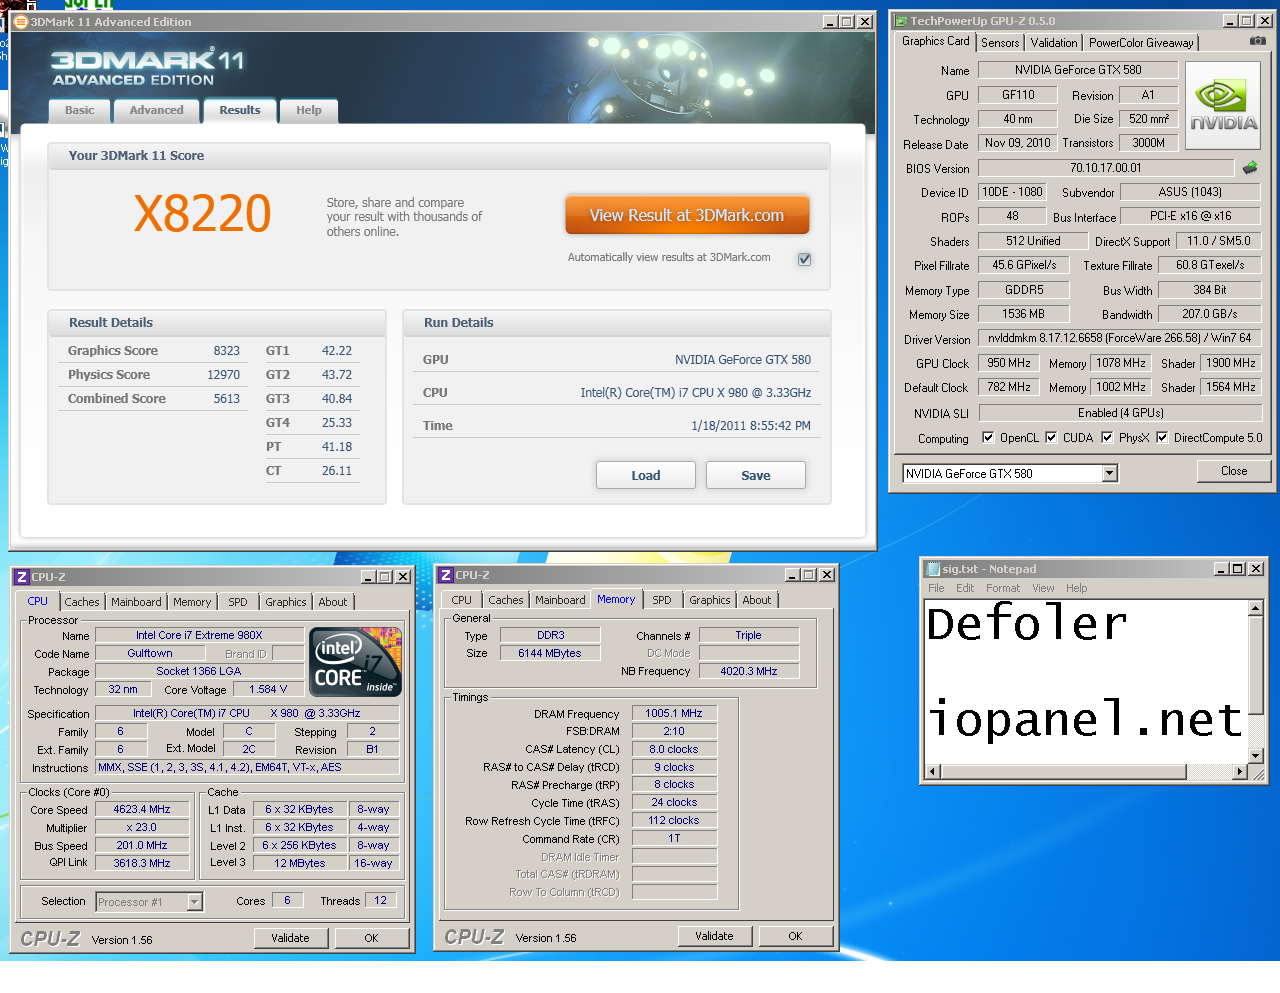Open Graphics tab in right CPU-Z window

pos(710,600)
